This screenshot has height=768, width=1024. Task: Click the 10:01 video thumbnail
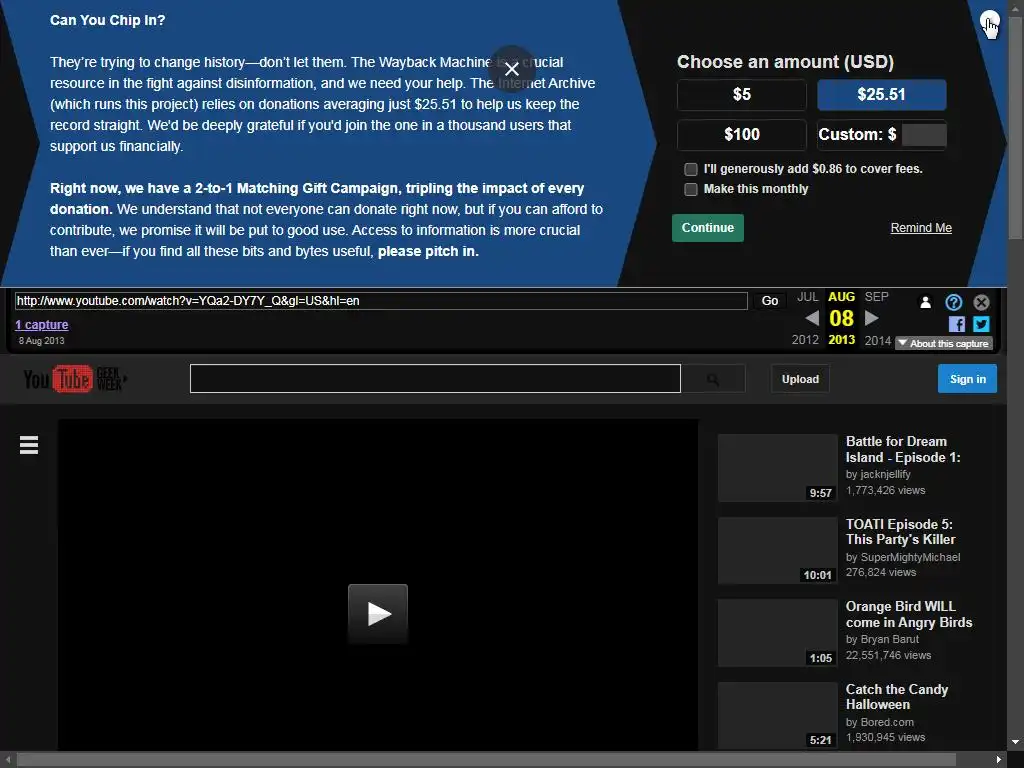[777, 551]
